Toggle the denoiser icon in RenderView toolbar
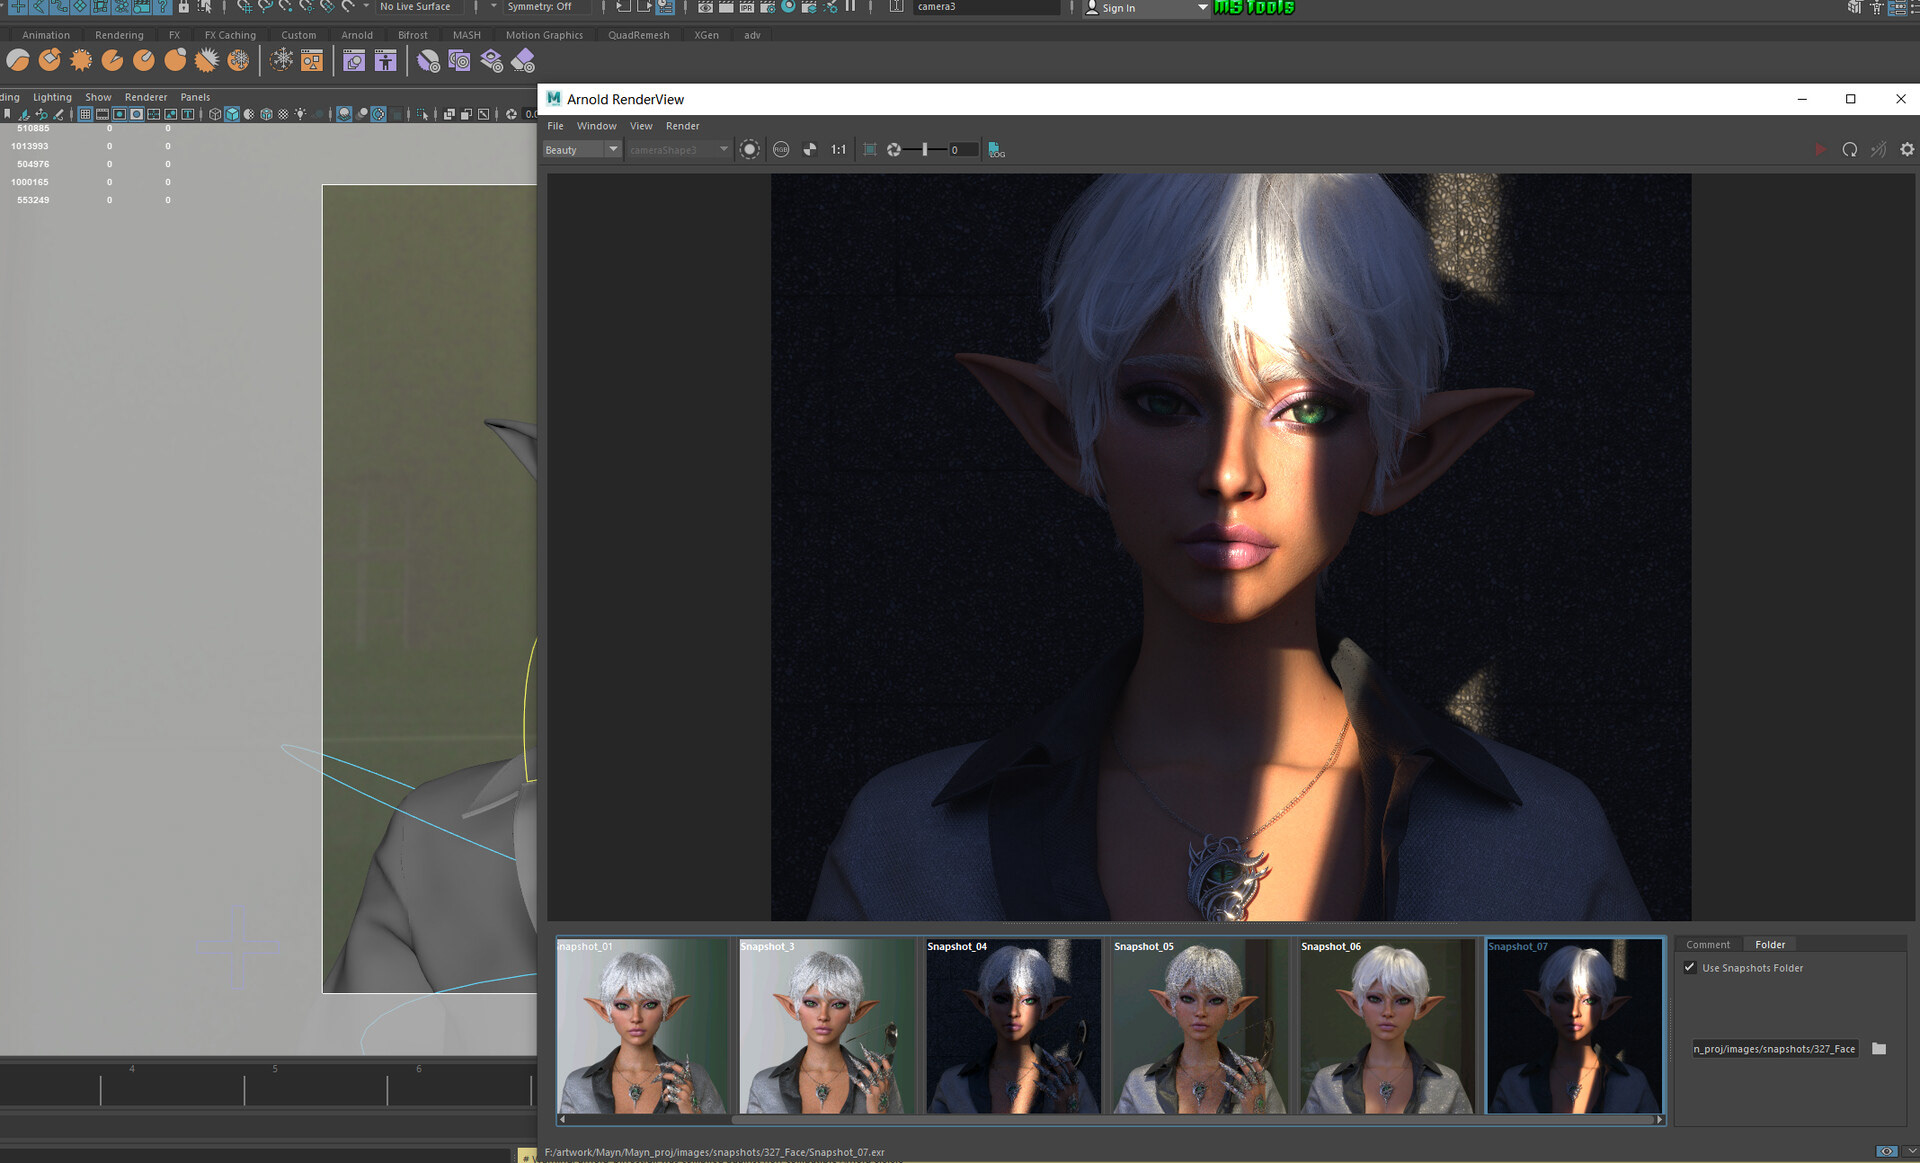This screenshot has width=1920, height=1163. pyautogui.click(x=1878, y=150)
